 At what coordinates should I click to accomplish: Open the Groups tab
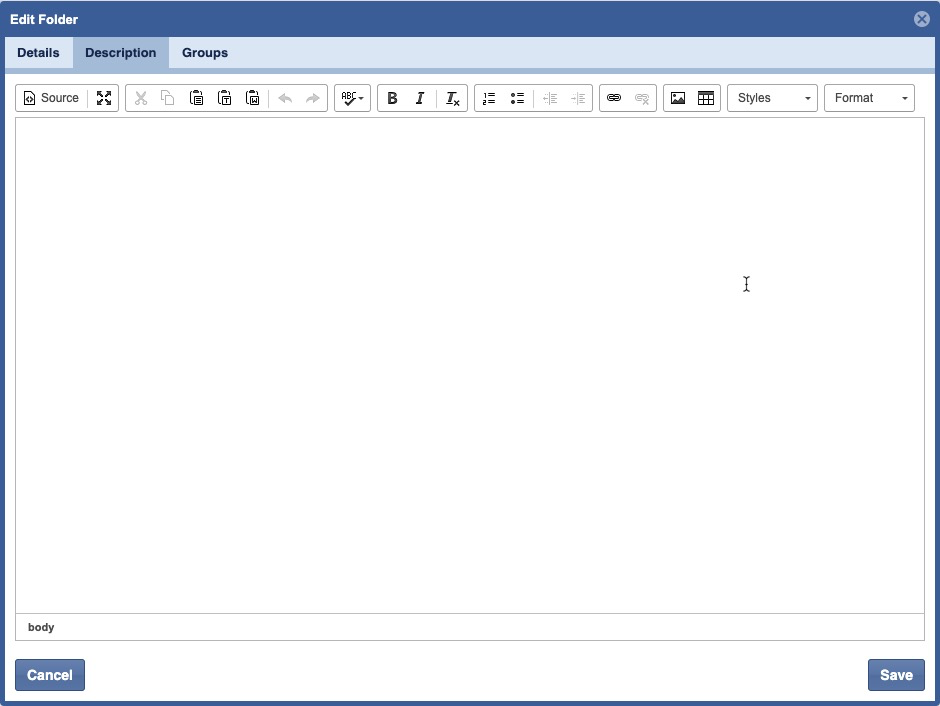click(x=205, y=53)
